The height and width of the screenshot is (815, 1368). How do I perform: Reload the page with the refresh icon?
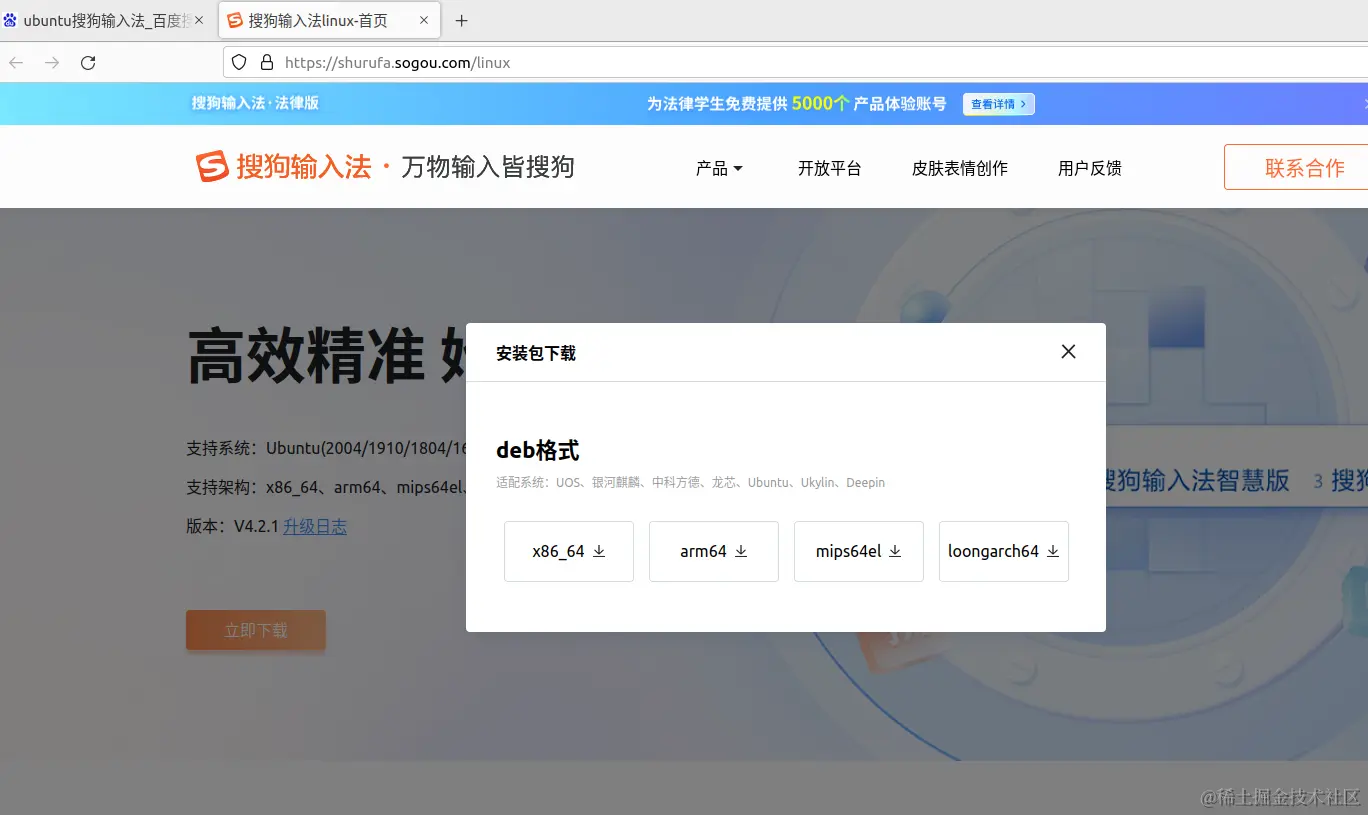click(x=88, y=62)
